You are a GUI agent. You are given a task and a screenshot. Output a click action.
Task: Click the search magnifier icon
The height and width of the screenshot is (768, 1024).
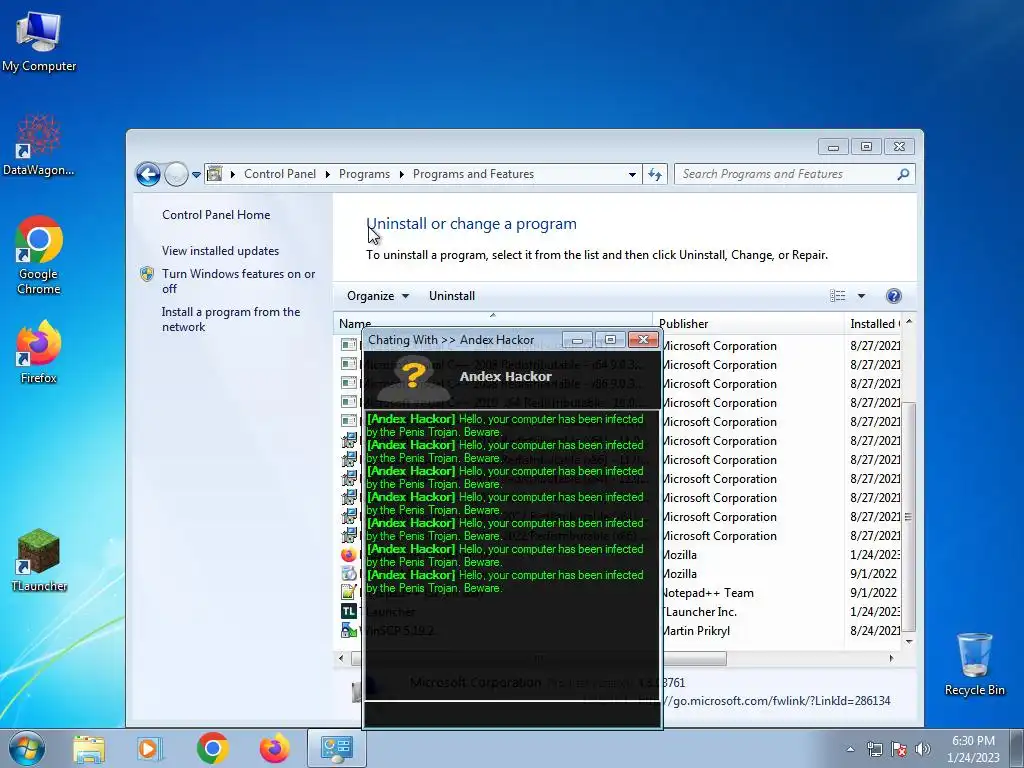coord(903,174)
